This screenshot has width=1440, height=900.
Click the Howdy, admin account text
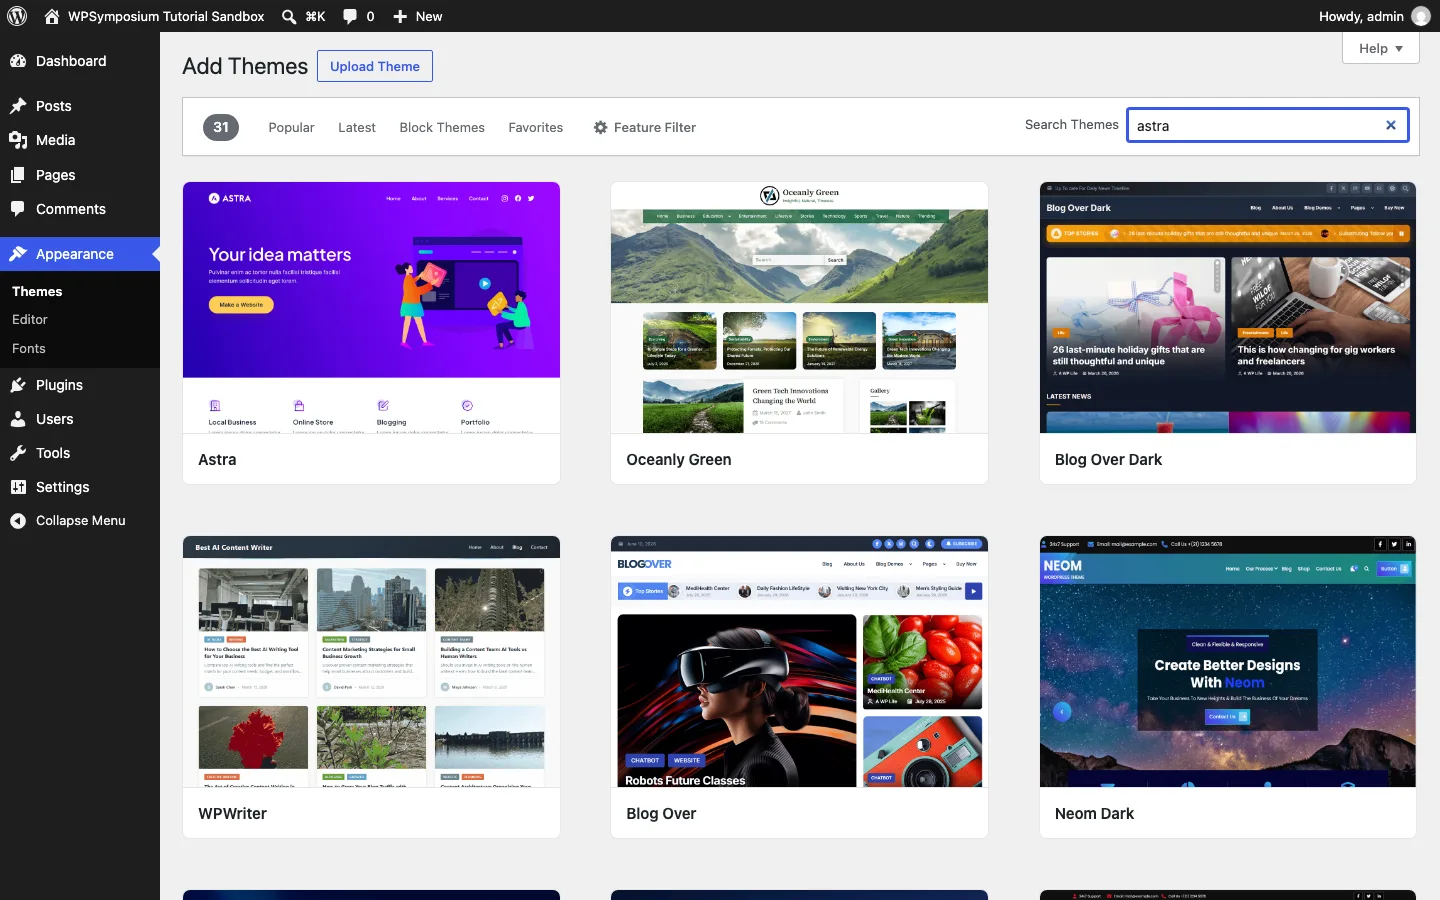(x=1361, y=16)
